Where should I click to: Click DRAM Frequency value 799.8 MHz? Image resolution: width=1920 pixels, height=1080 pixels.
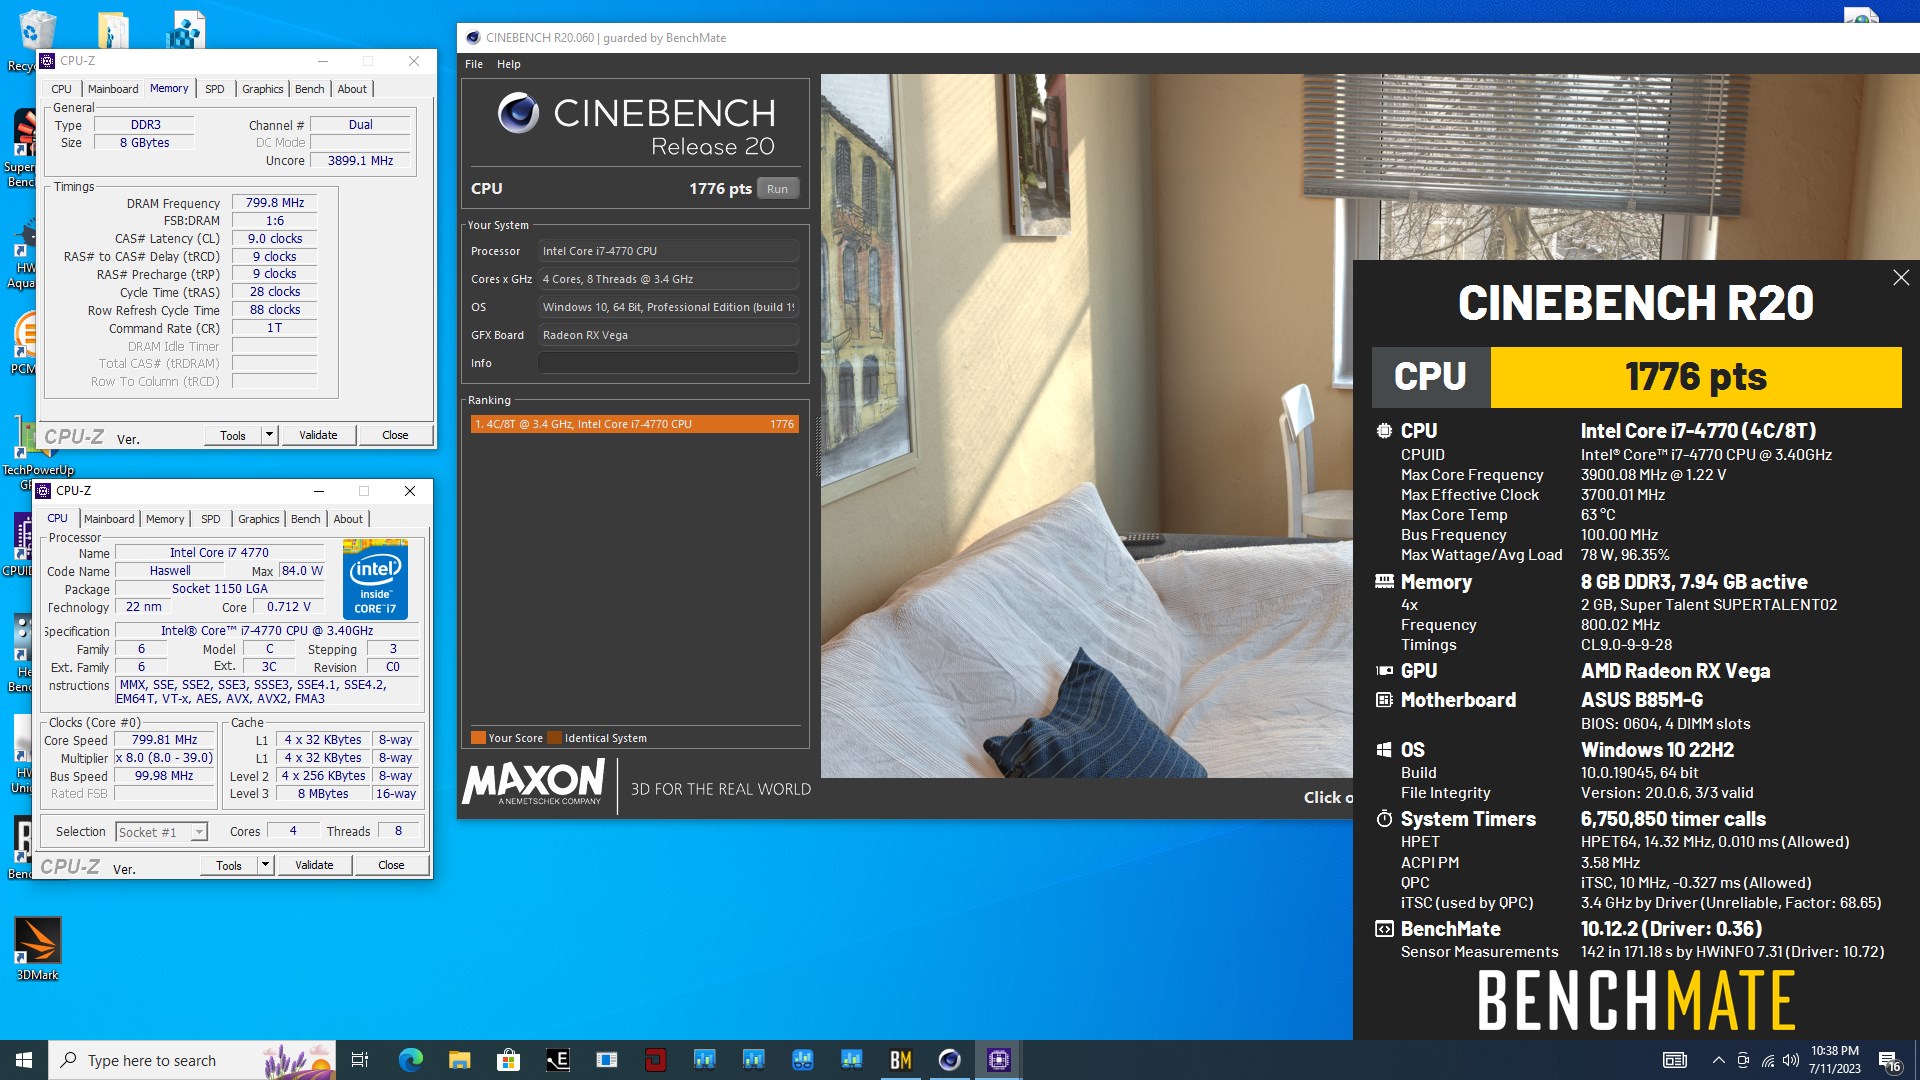(275, 203)
